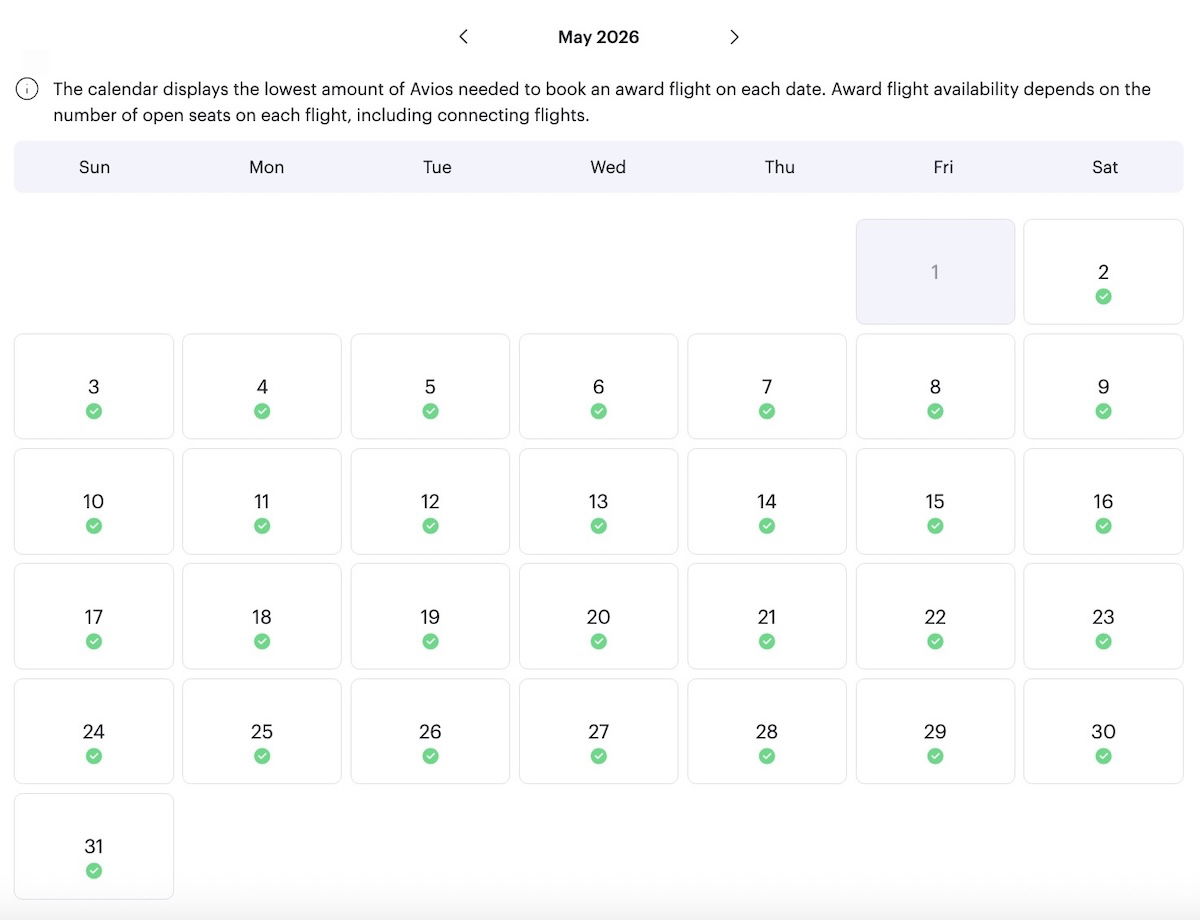This screenshot has height=920, width=1200.
Task: Pick the date May 29
Action: pos(935,731)
